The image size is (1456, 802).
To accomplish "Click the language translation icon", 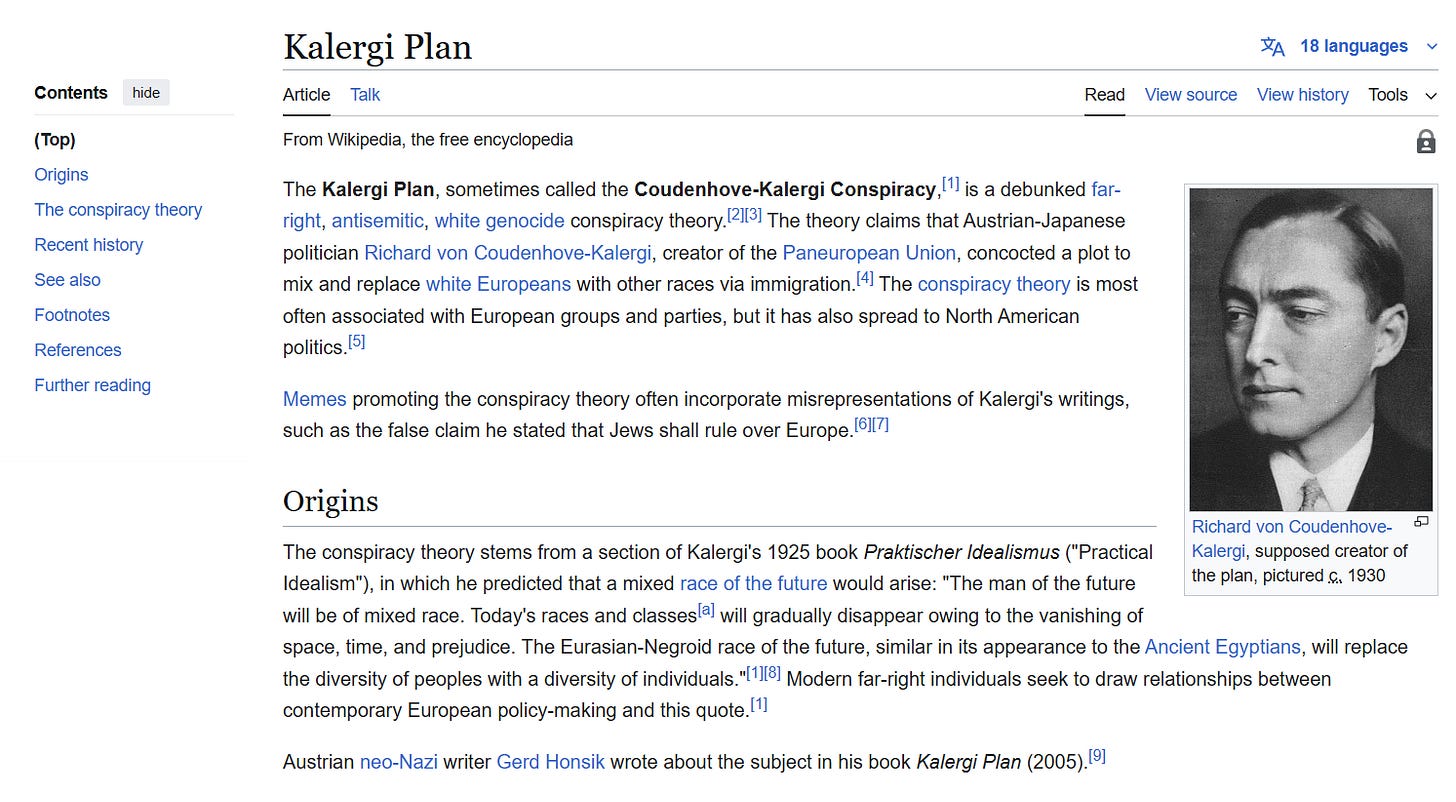I will pos(1273,47).
